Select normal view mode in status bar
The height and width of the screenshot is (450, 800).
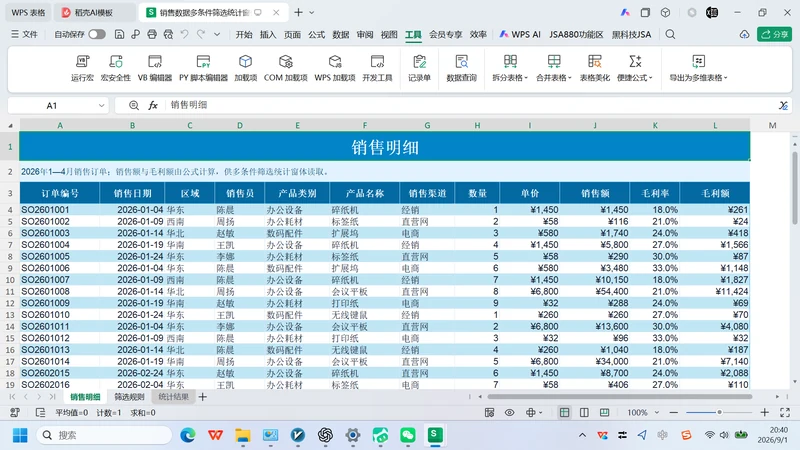pyautogui.click(x=564, y=412)
